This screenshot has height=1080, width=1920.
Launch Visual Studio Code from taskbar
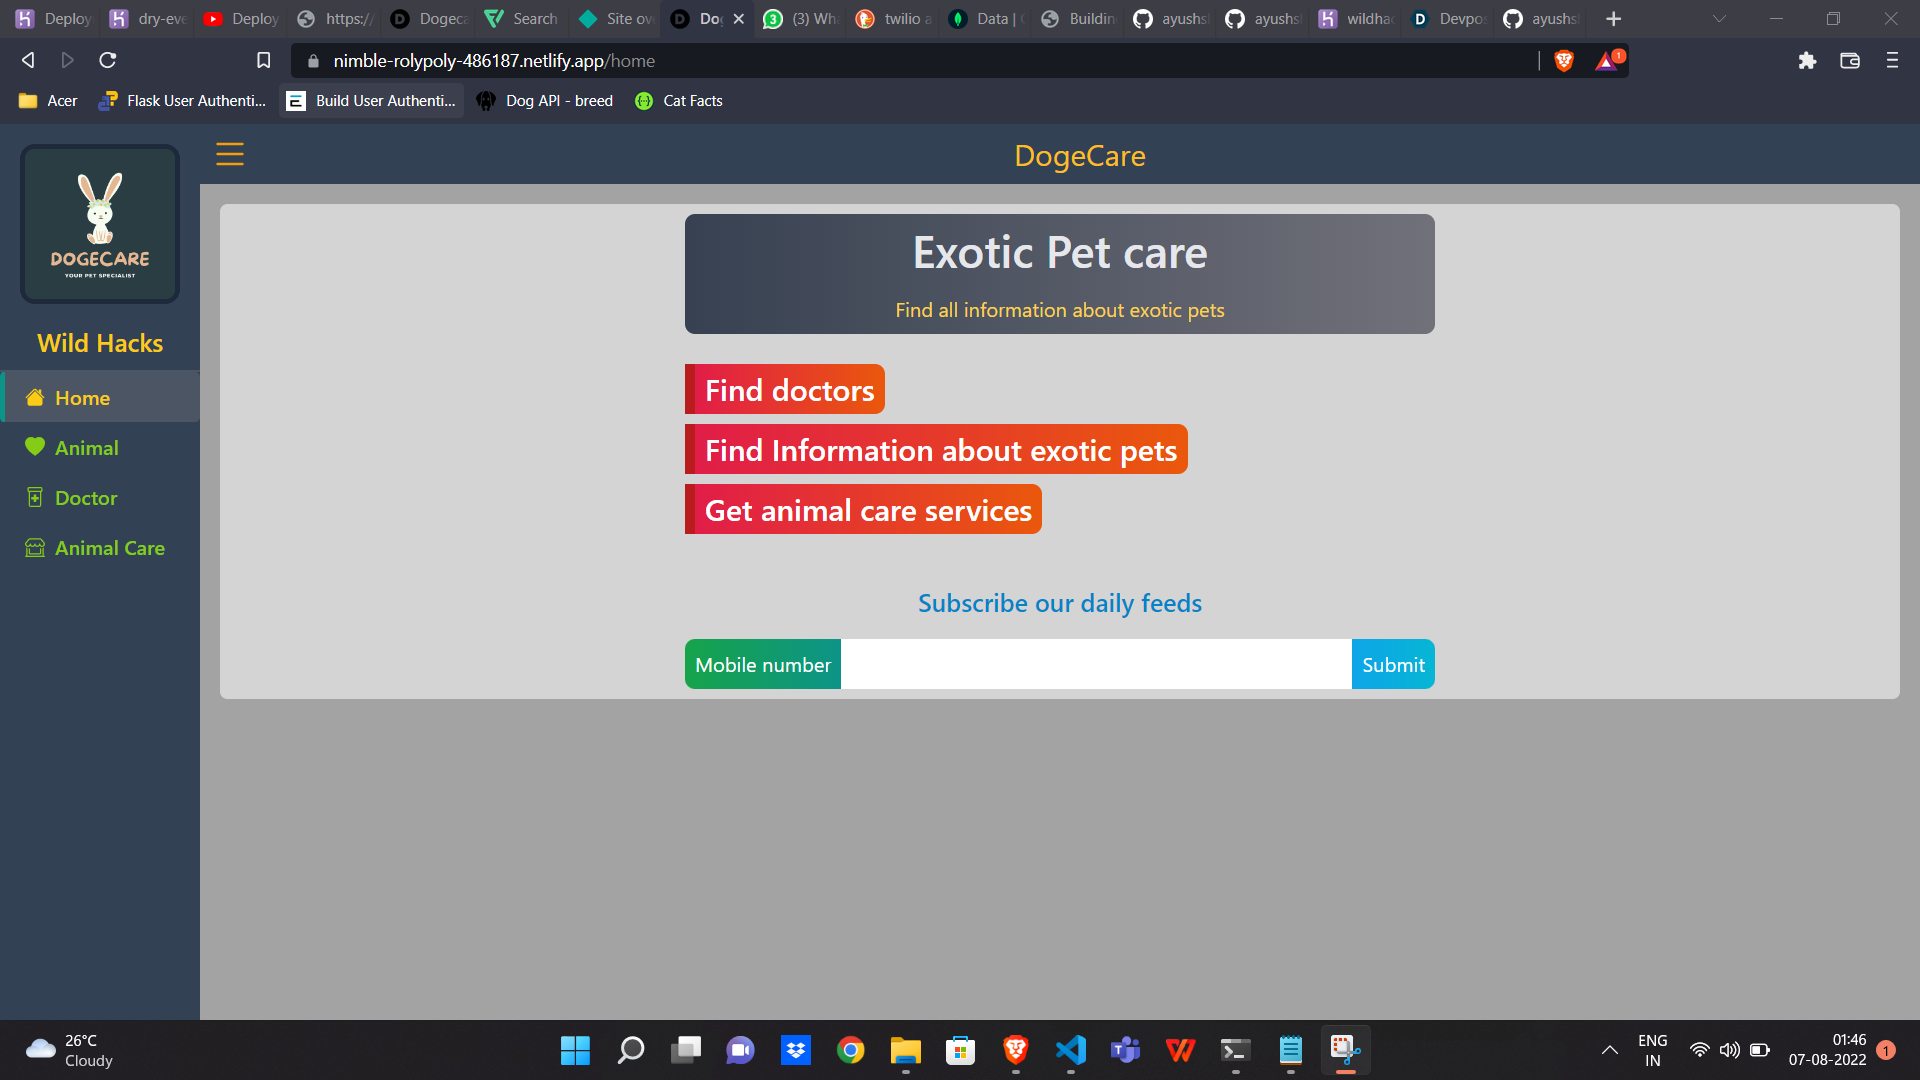tap(1070, 1050)
